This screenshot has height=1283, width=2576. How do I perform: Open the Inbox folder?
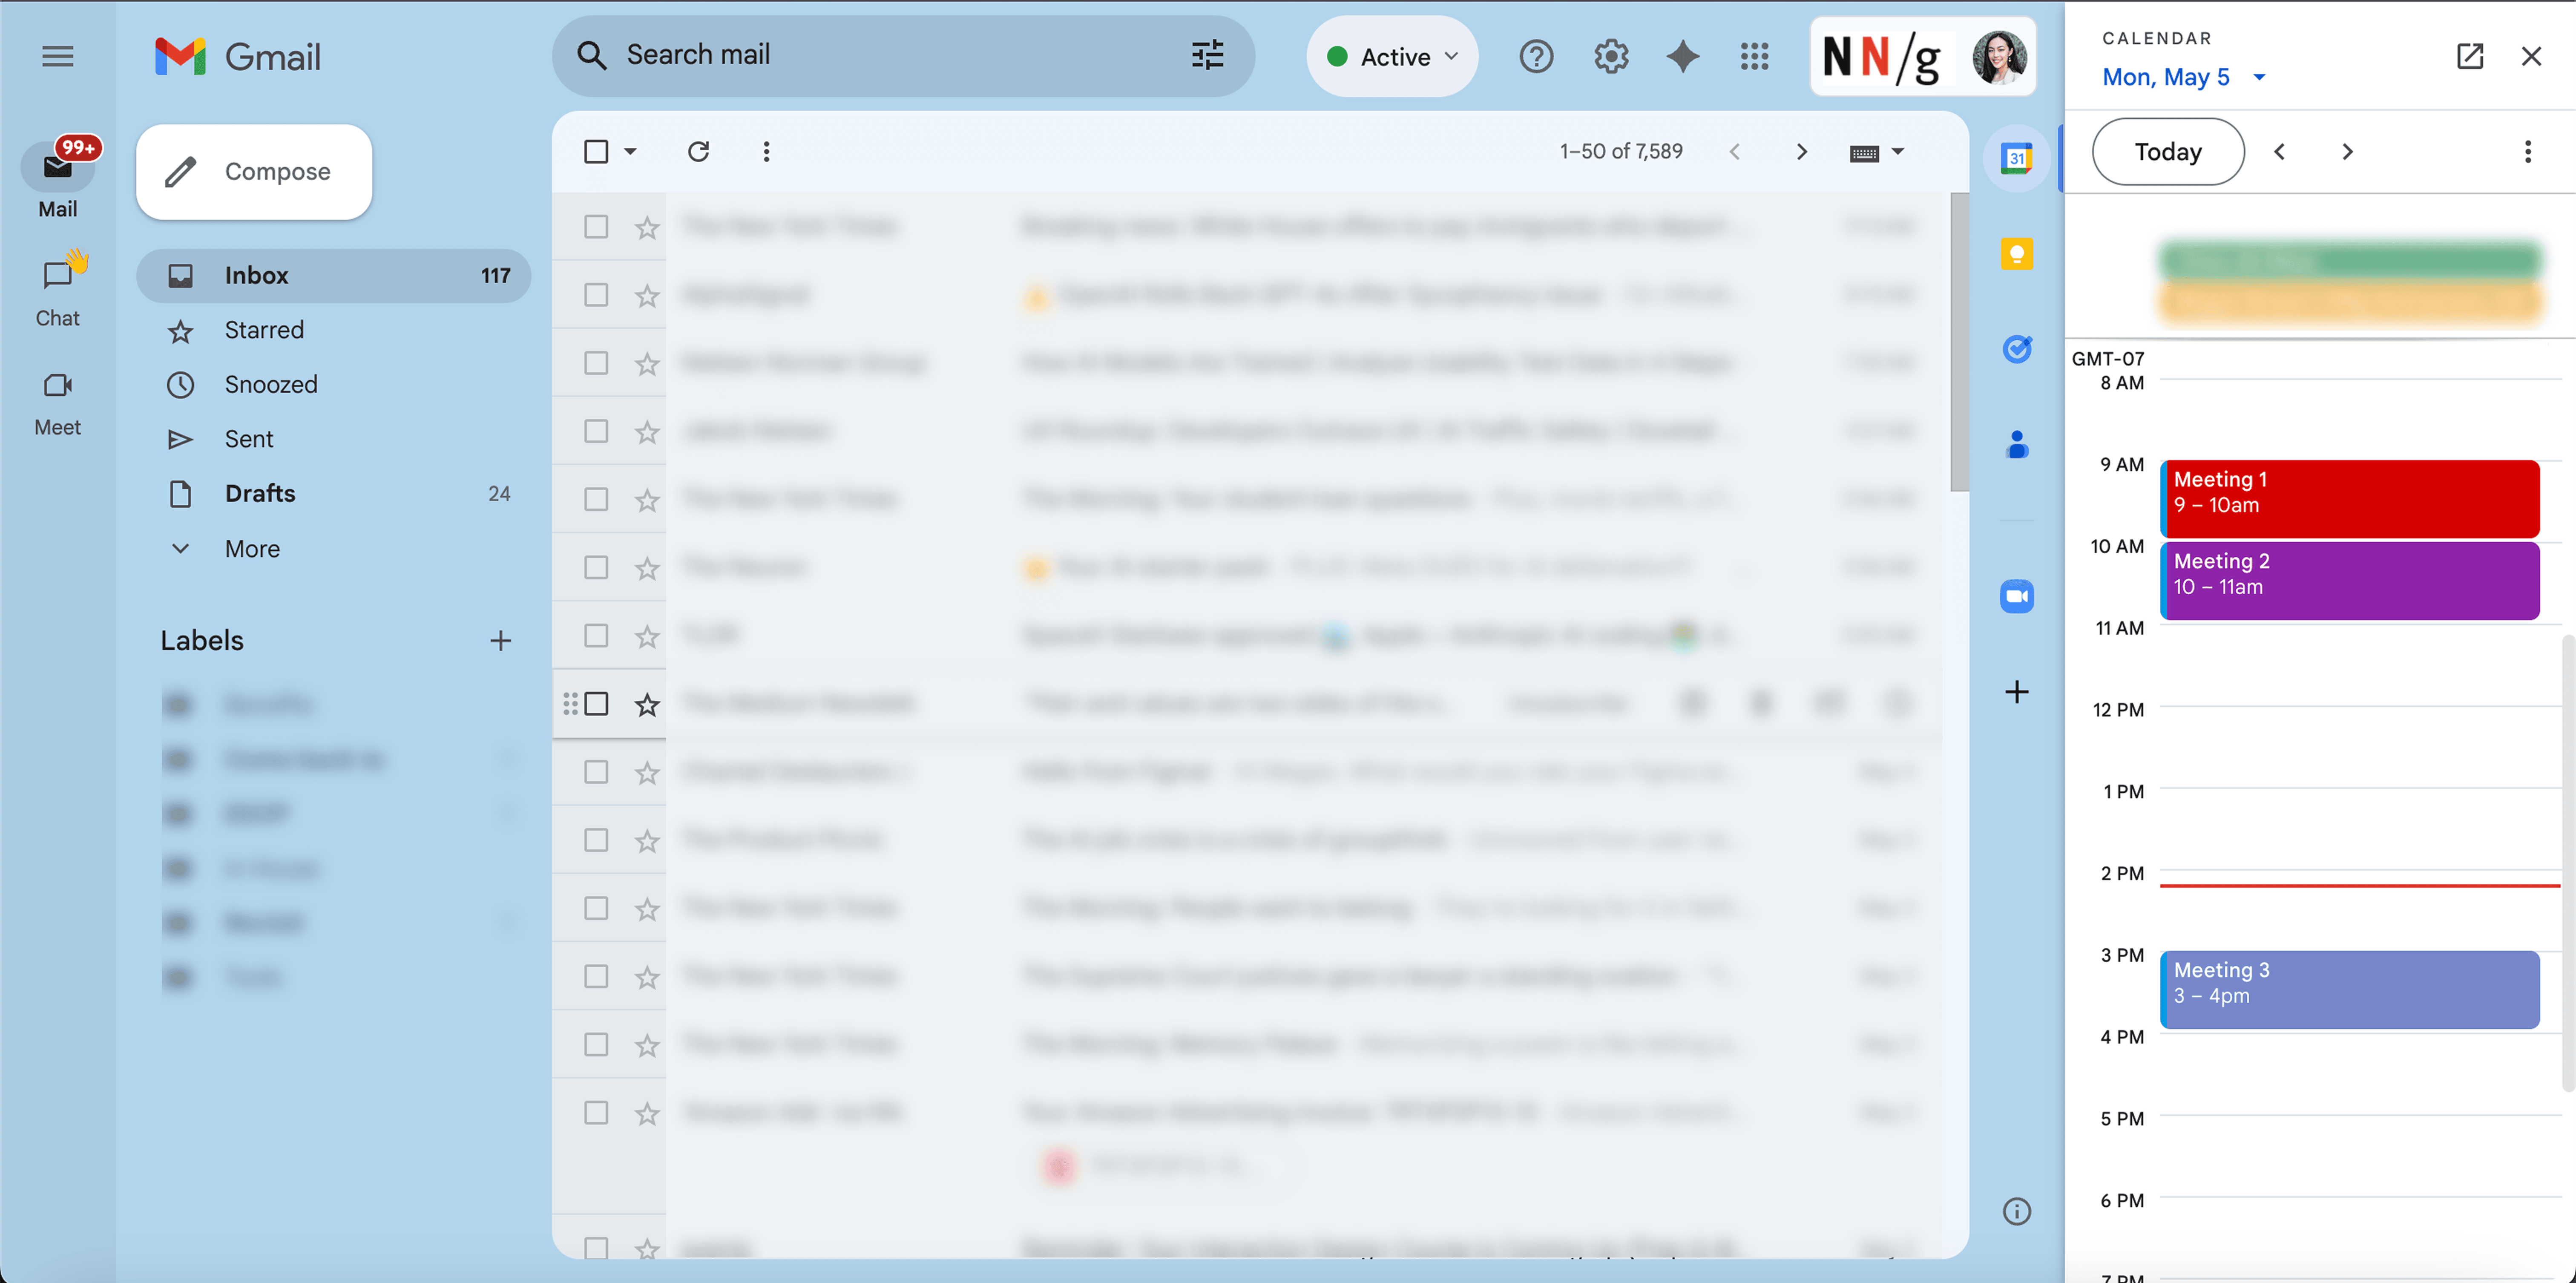tap(333, 276)
